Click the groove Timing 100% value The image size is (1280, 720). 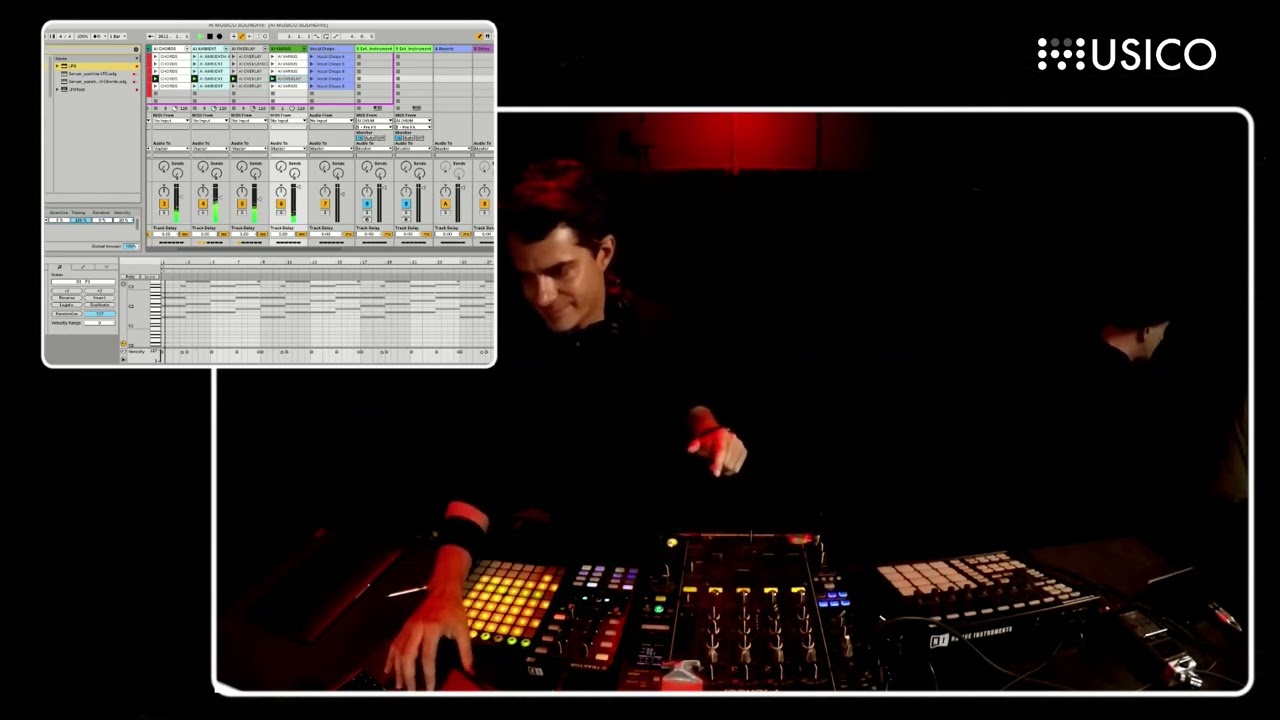click(81, 220)
